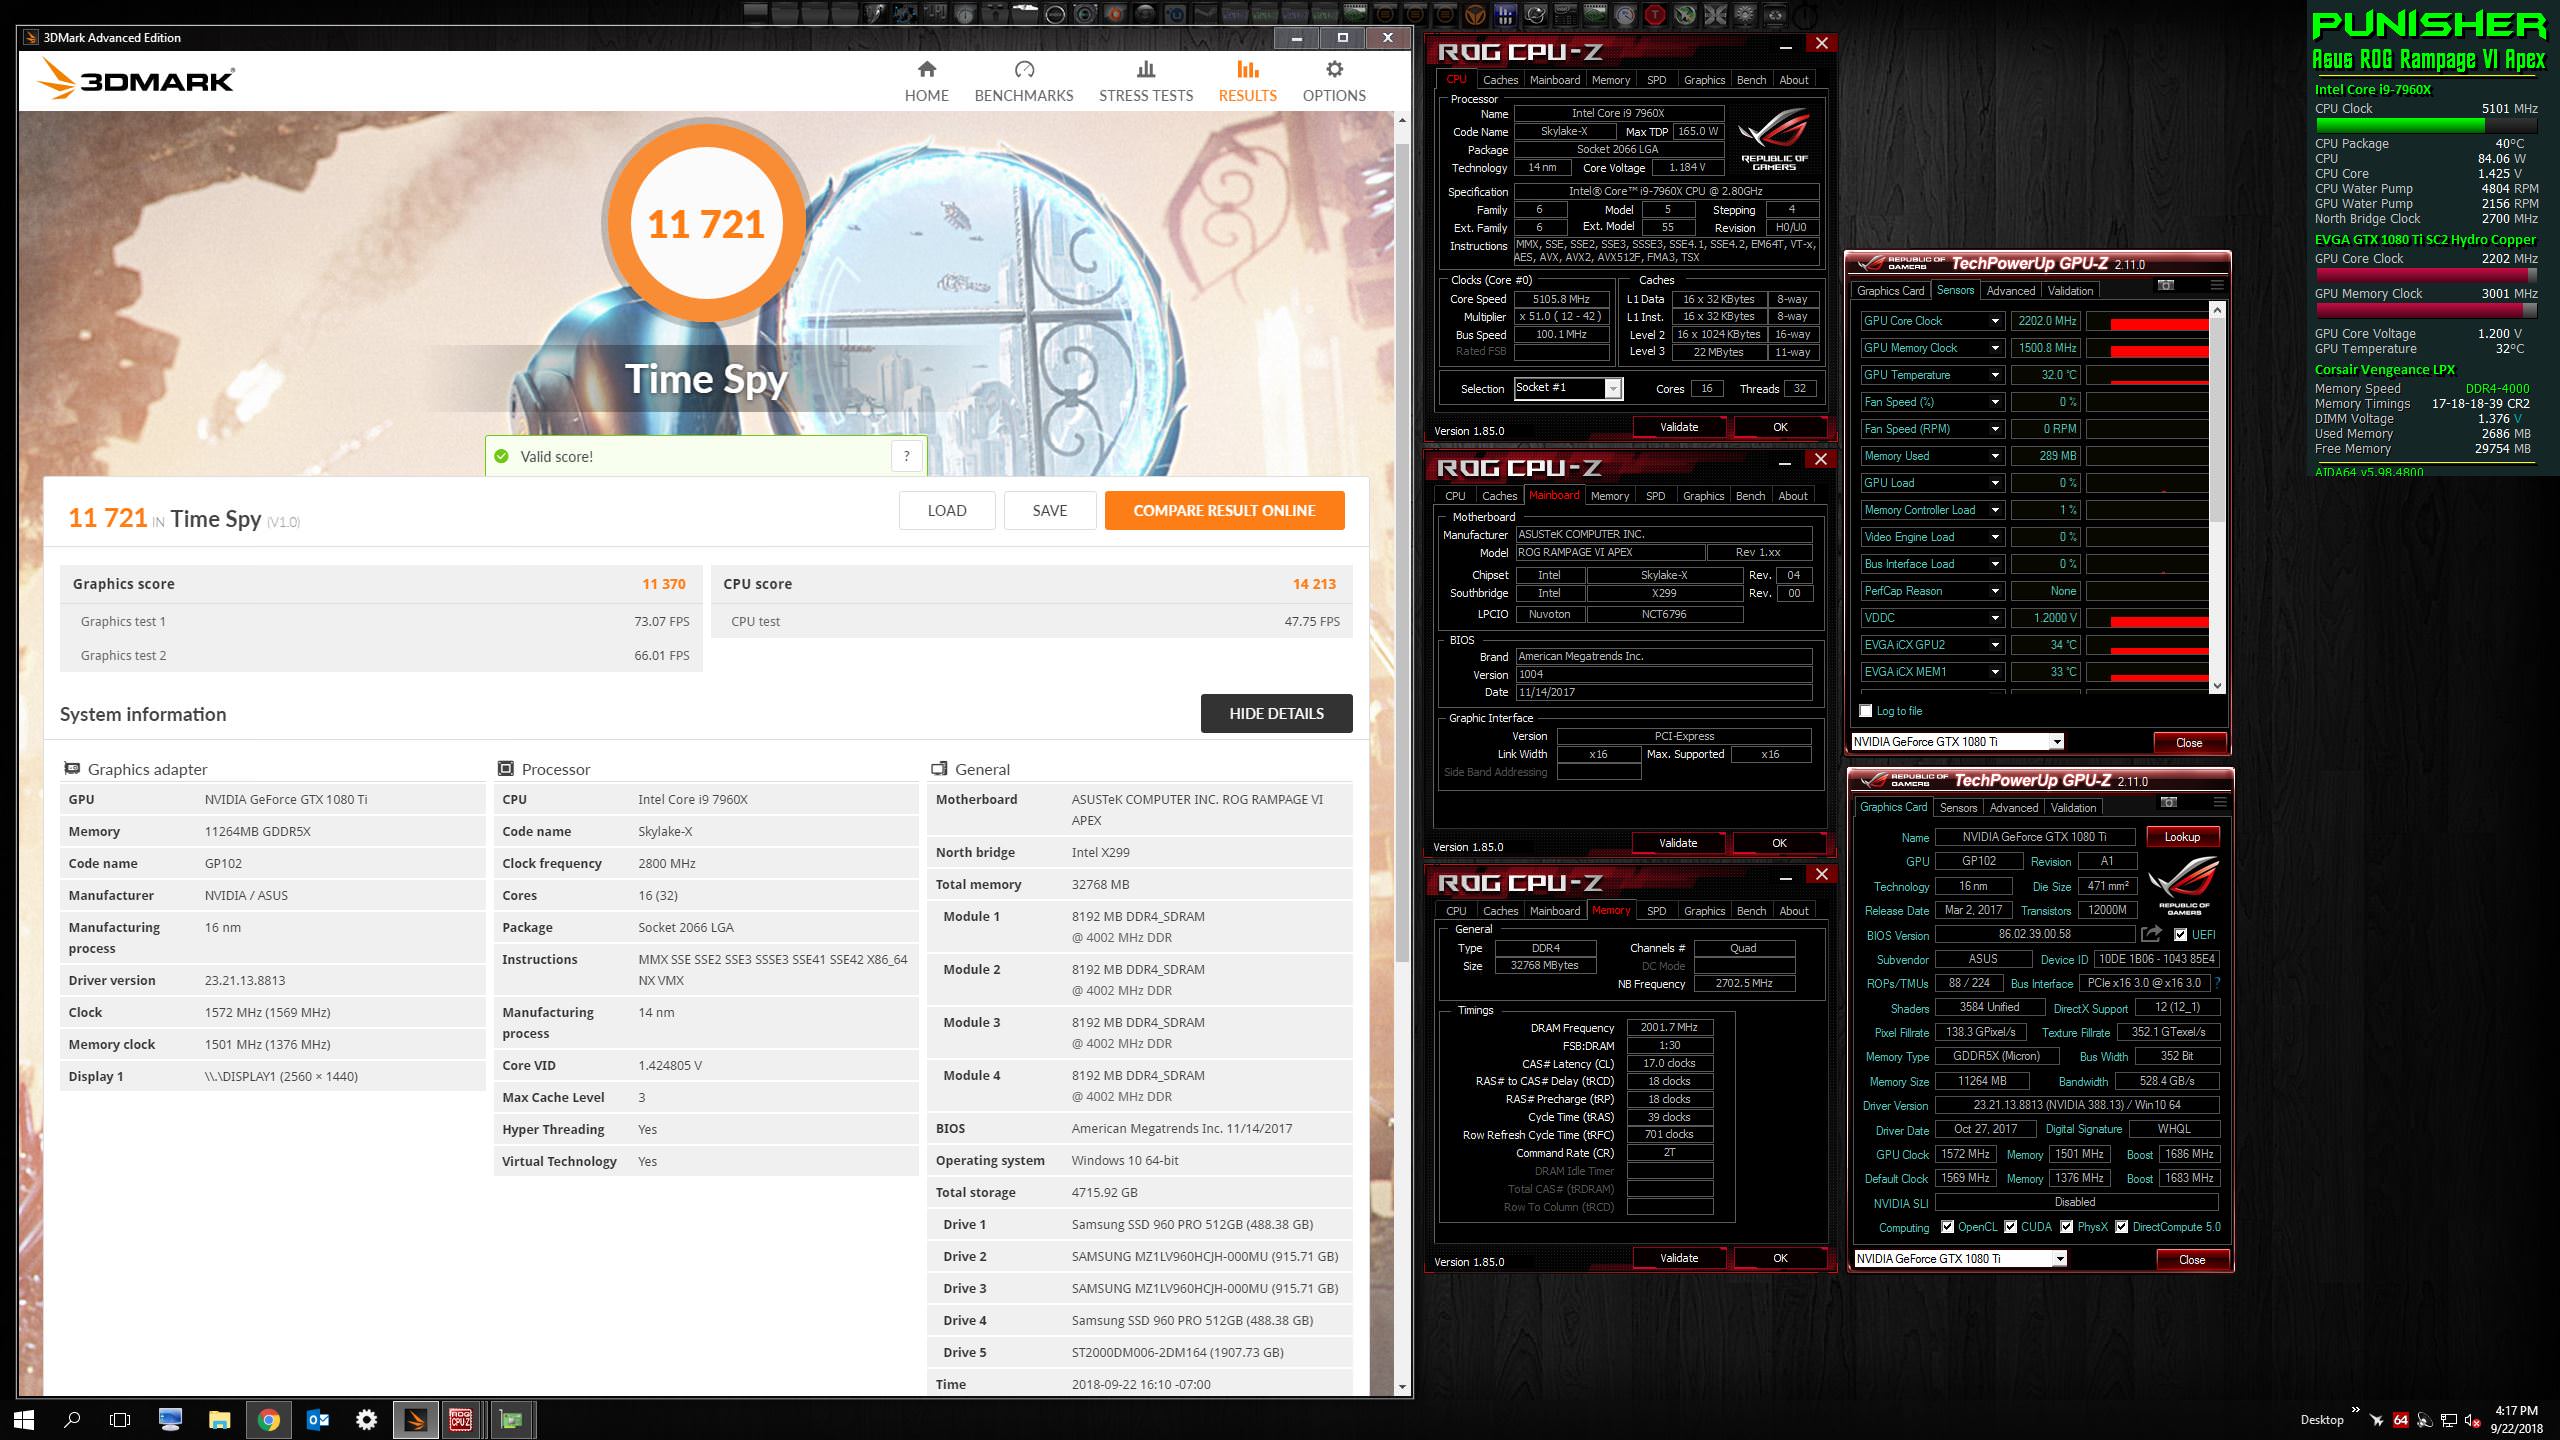
Task: Open the STRESS TESTS section in 3DMark
Action: point(1146,81)
